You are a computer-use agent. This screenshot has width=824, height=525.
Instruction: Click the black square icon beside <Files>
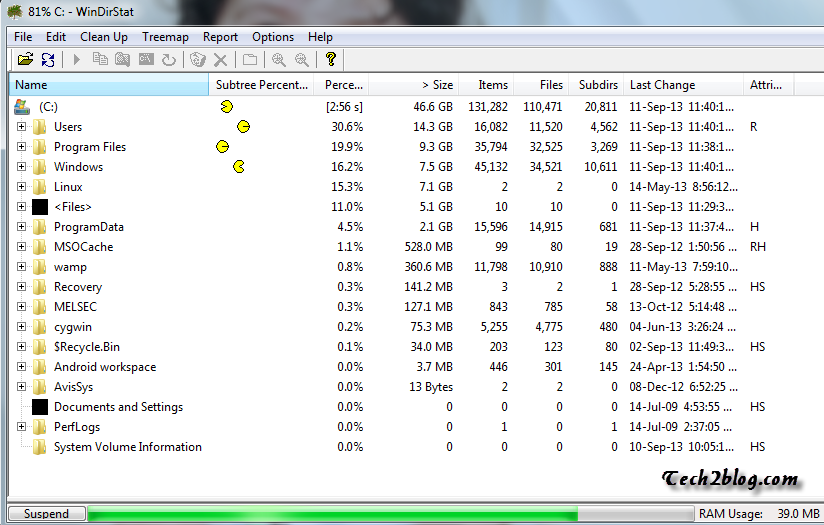(x=40, y=207)
